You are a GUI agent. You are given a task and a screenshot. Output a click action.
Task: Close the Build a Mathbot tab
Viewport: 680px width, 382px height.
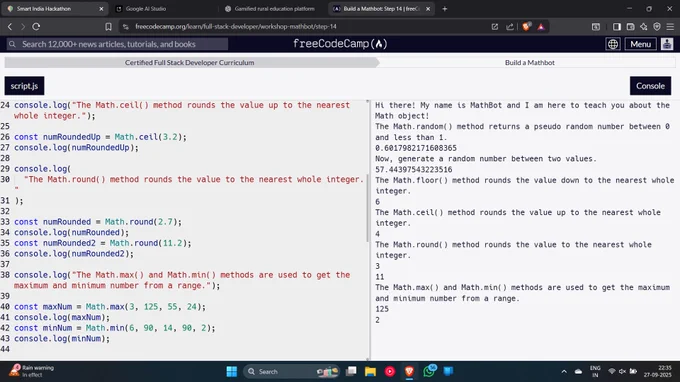pyautogui.click(x=428, y=9)
